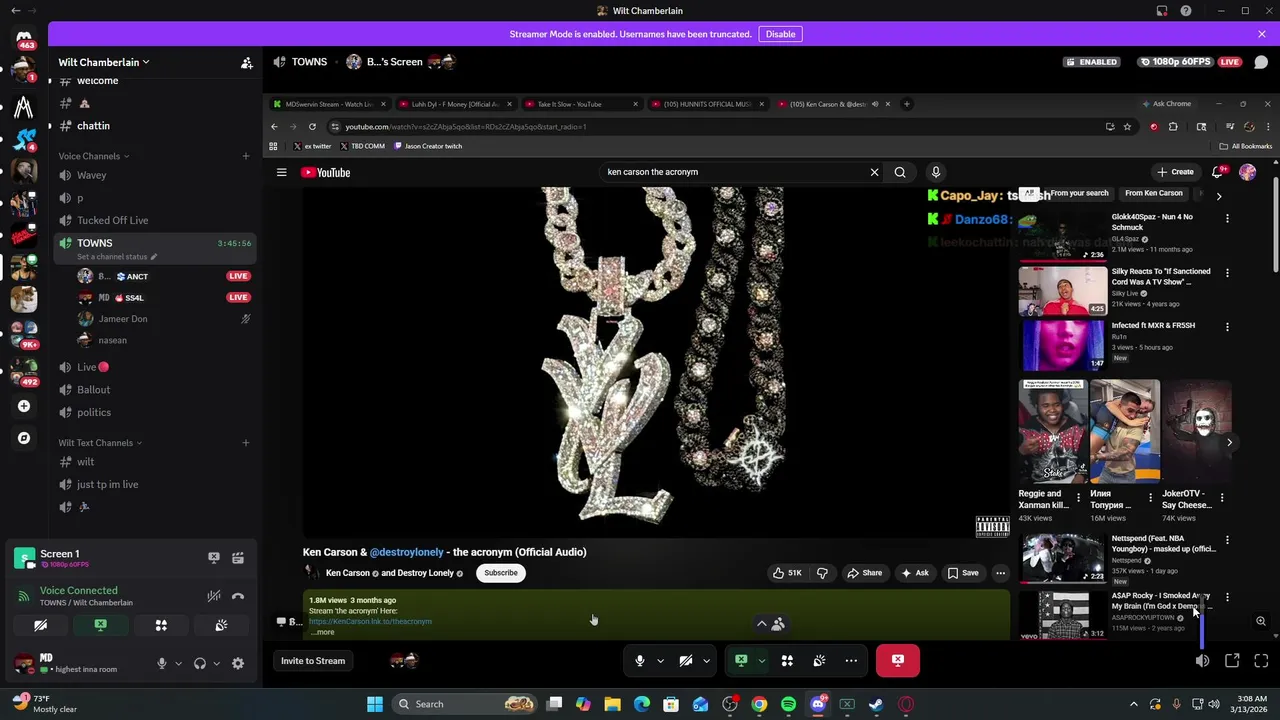Image resolution: width=1280 pixels, height=720 pixels.
Task: Open more options ellipsis in stream controls
Action: pyautogui.click(x=851, y=661)
